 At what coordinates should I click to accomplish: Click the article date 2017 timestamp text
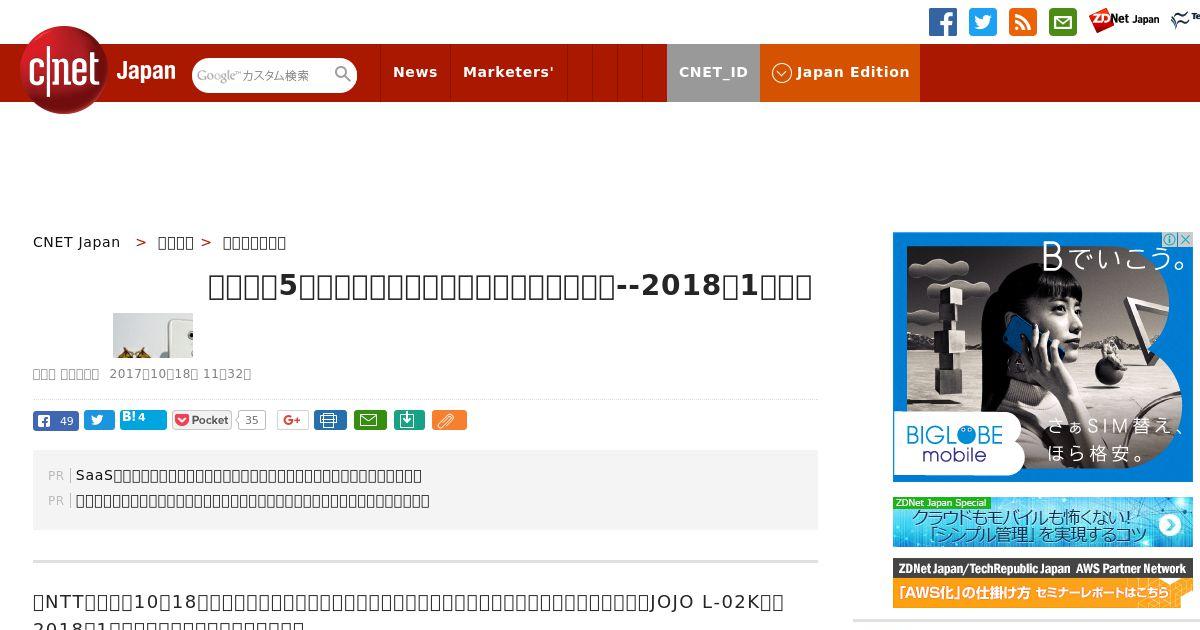[x=180, y=374]
